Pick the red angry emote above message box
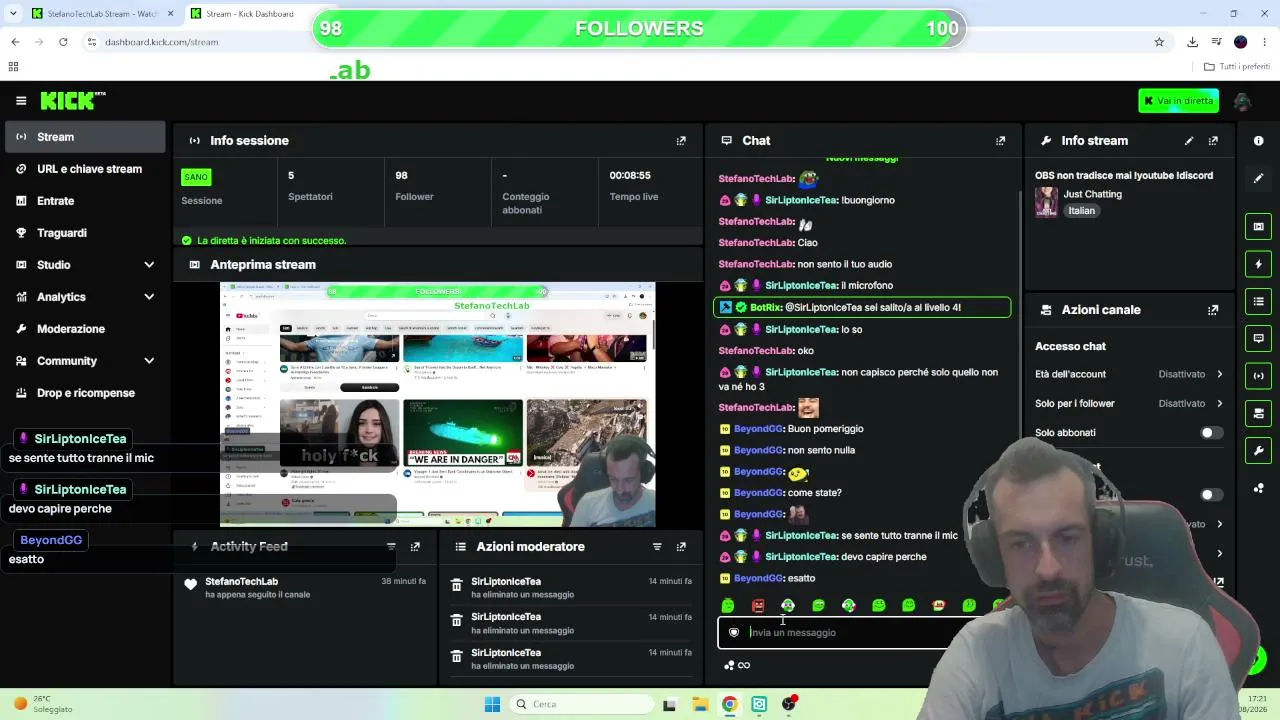 tap(758, 605)
